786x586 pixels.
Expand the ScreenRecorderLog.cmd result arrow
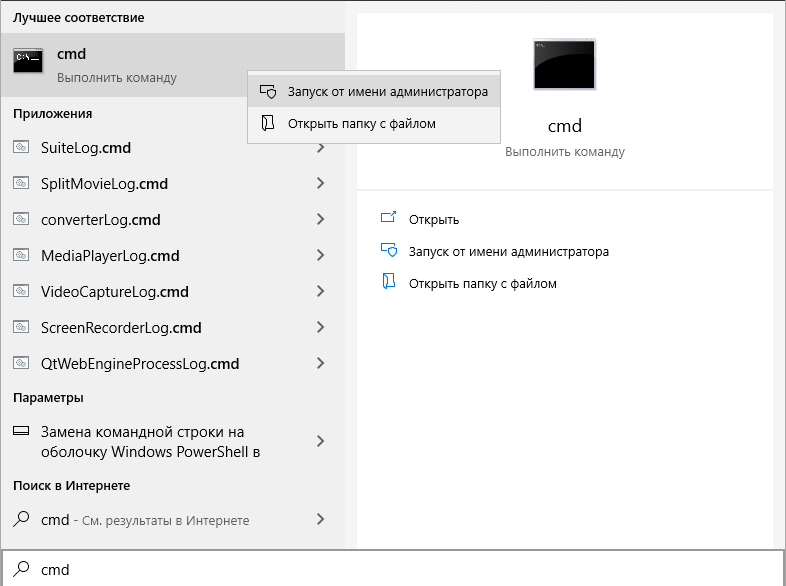pyautogui.click(x=320, y=328)
